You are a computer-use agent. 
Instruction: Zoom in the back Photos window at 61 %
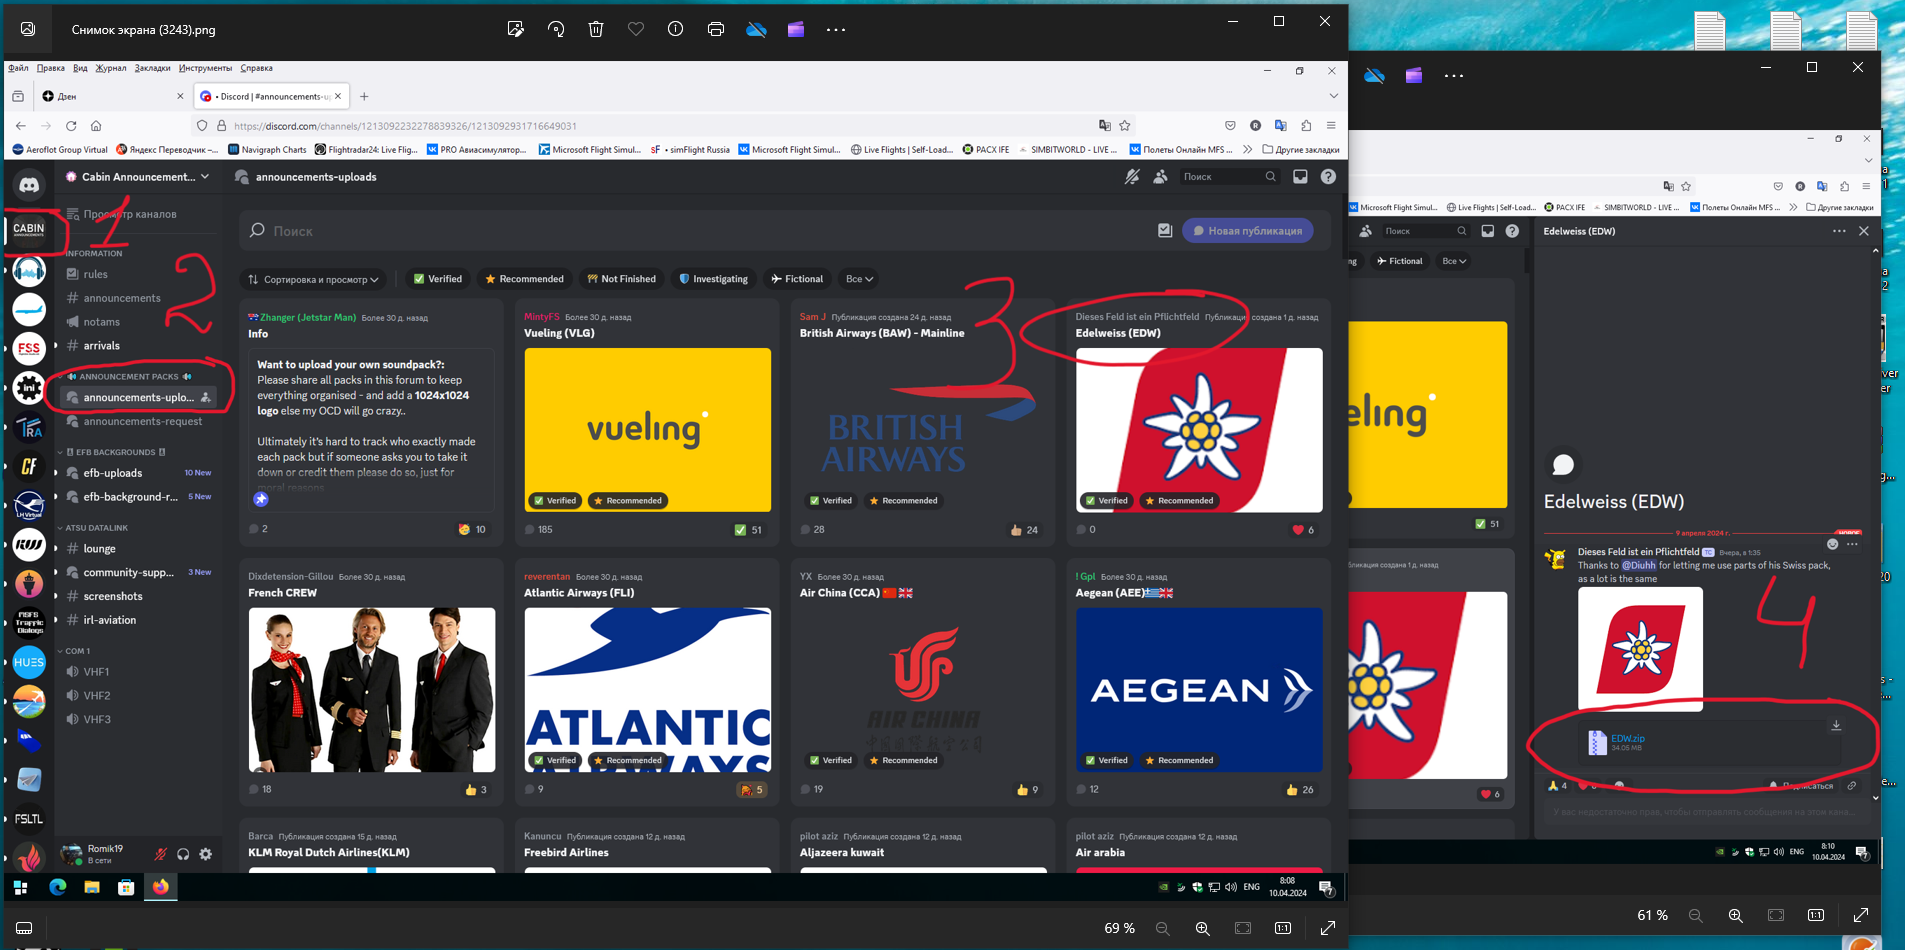tap(1736, 915)
